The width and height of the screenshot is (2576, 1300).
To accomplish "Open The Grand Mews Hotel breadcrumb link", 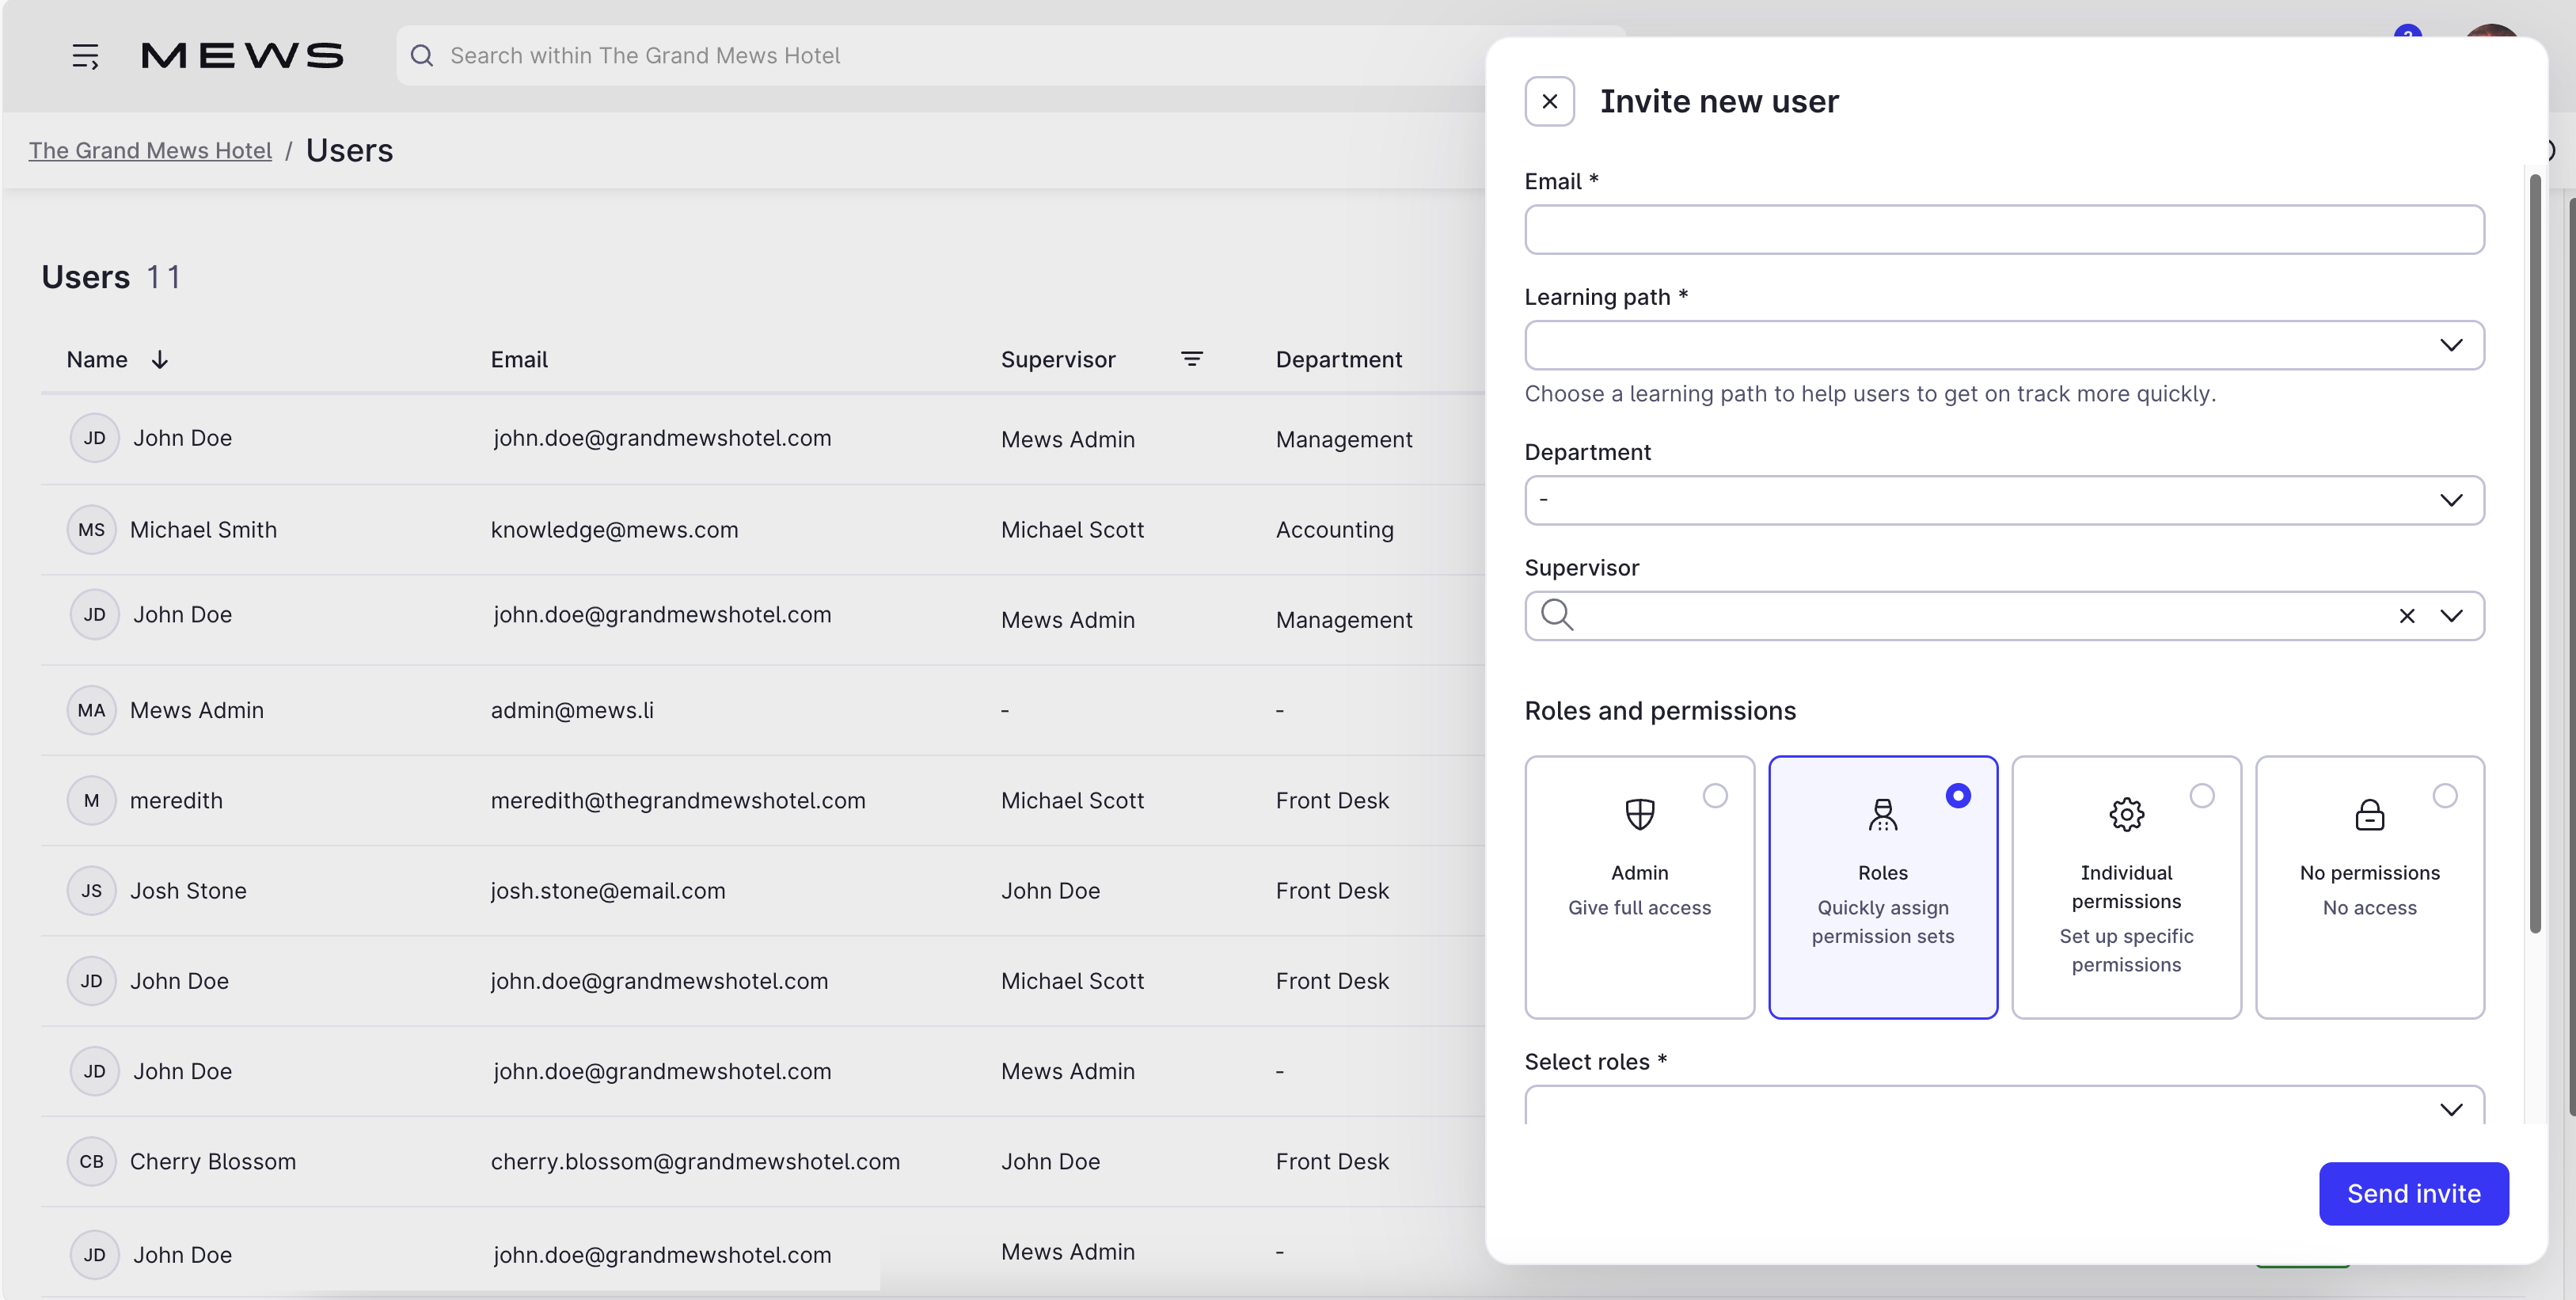I will coord(150,150).
